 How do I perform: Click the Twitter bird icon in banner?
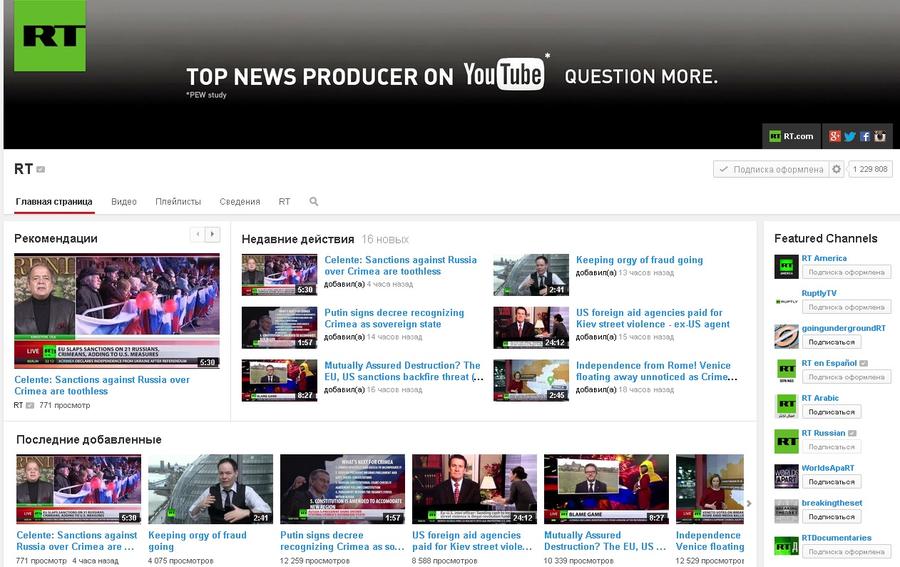click(850, 136)
